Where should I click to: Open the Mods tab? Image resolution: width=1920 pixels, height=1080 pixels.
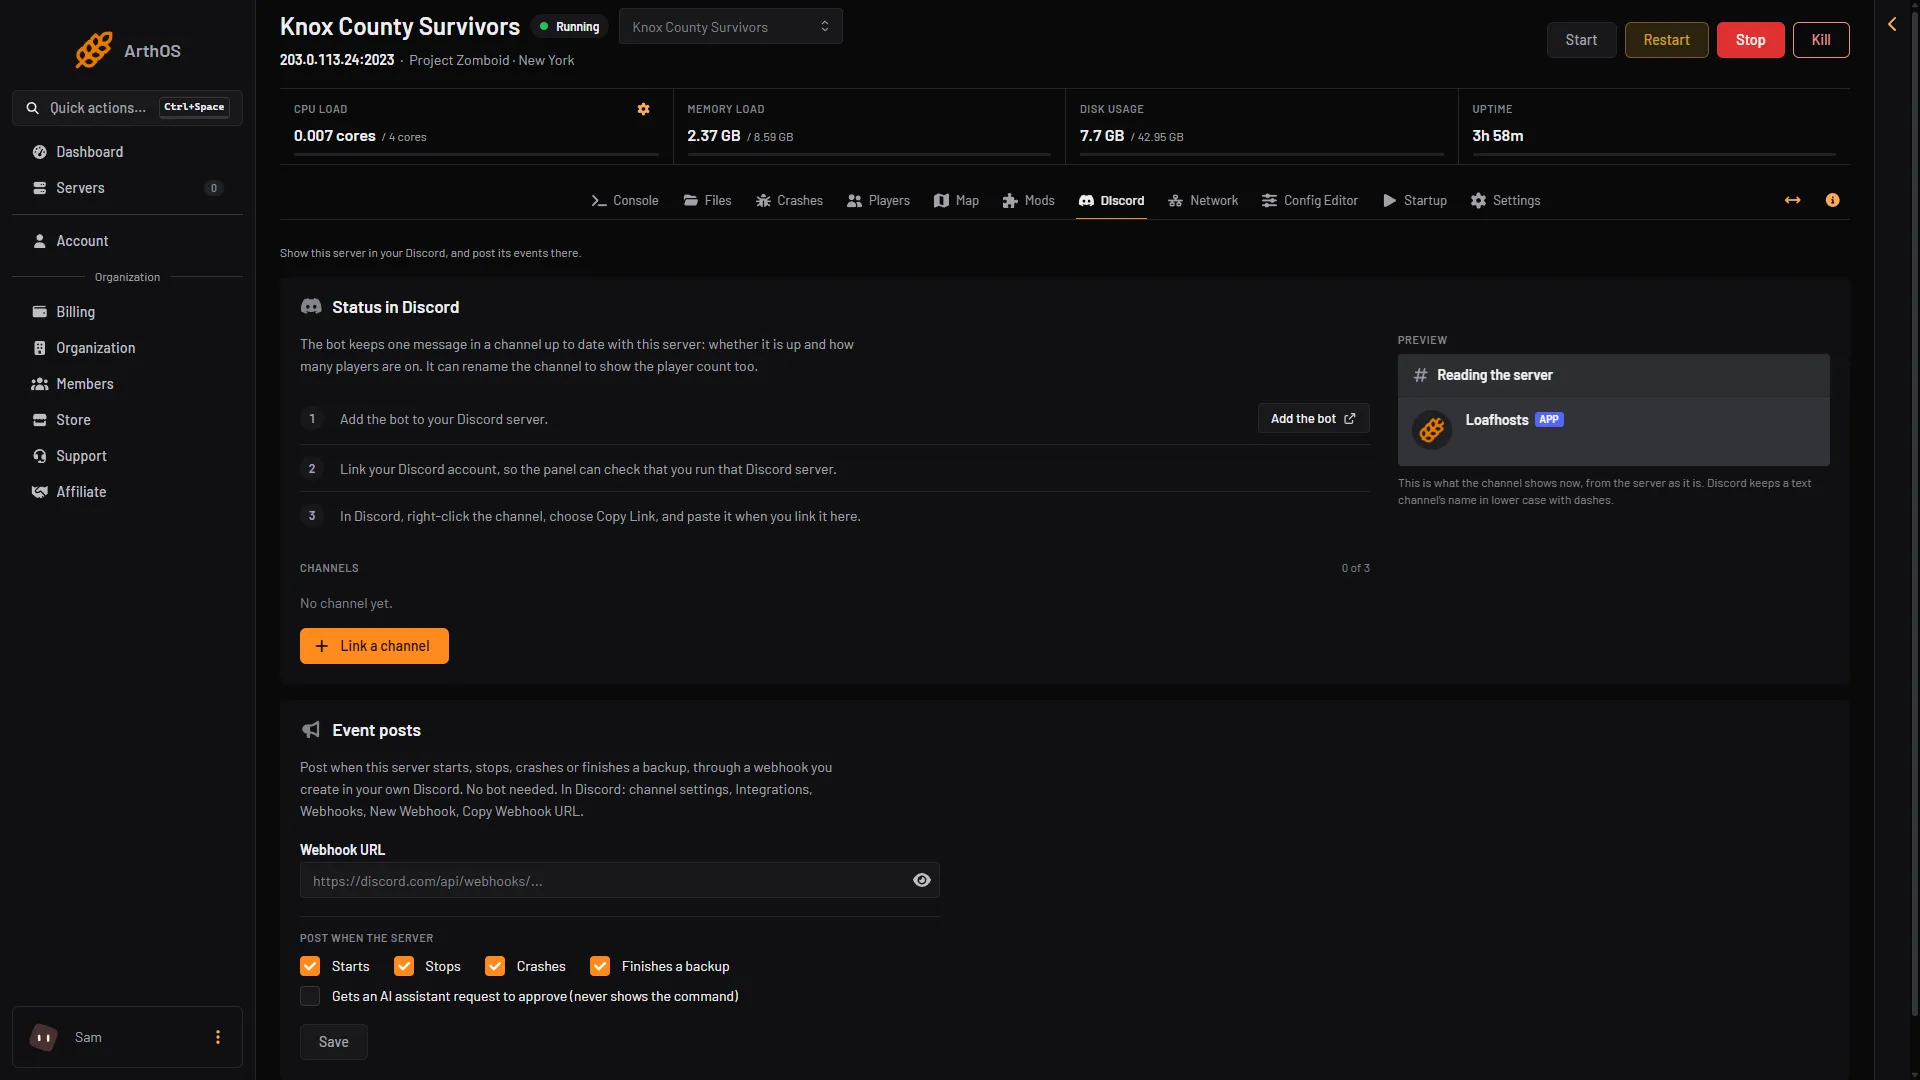click(x=1029, y=200)
